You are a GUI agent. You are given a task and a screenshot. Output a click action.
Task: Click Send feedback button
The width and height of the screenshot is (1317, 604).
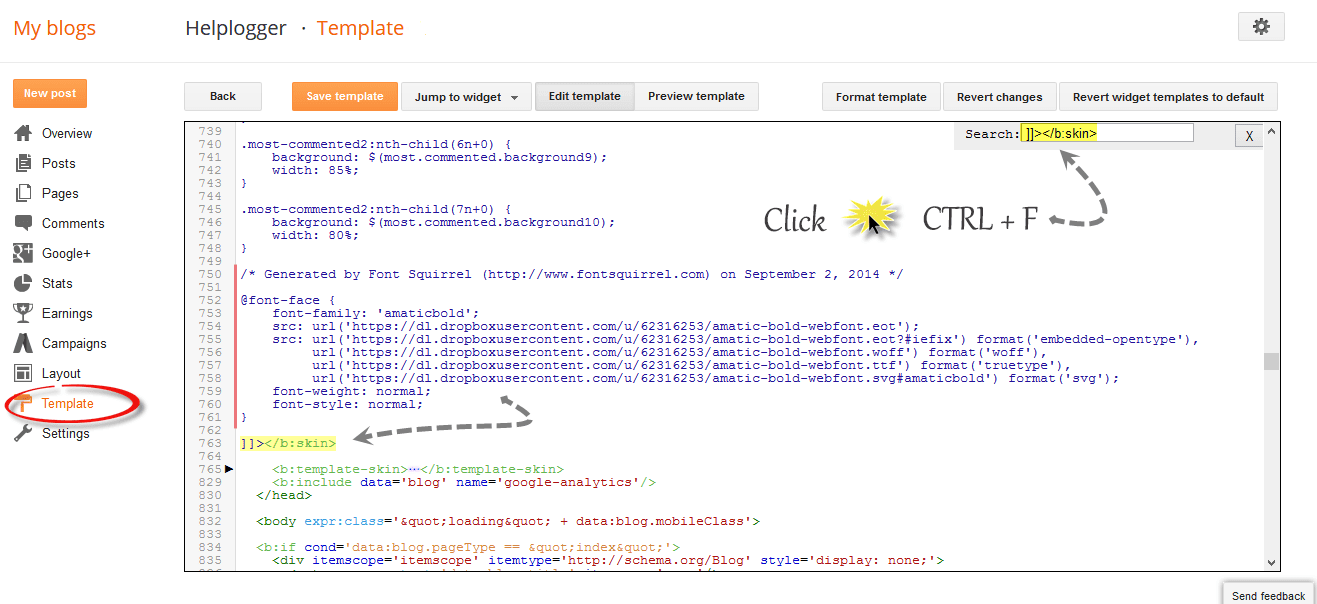click(1269, 595)
